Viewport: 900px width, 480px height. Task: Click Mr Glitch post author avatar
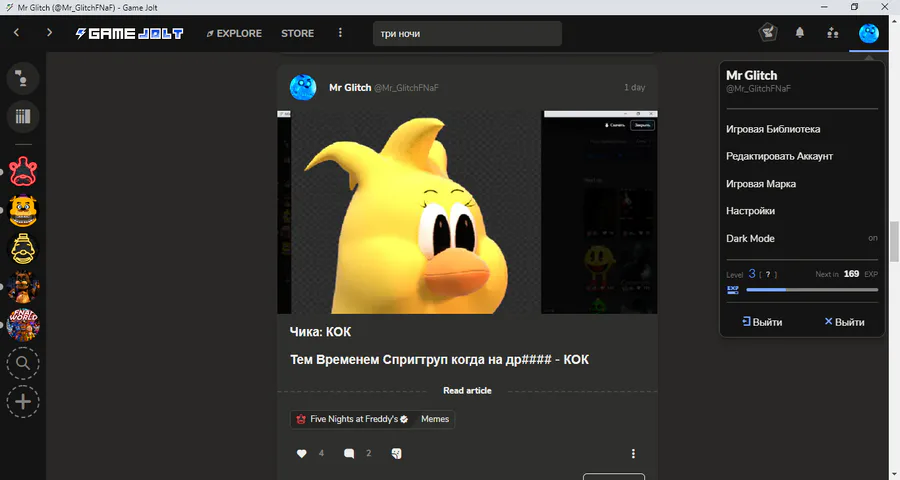[303, 87]
